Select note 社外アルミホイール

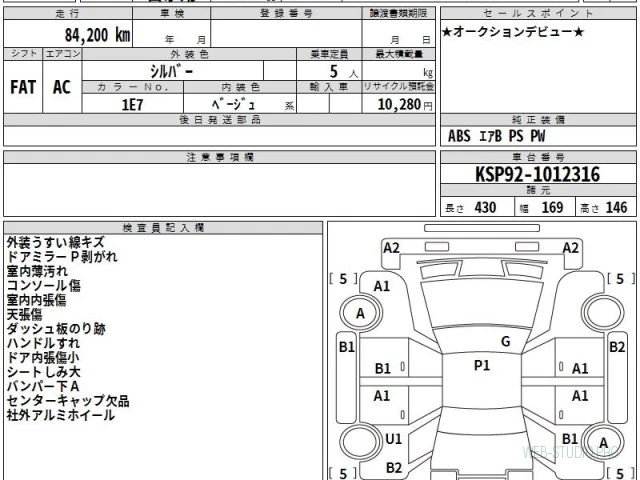60,415
